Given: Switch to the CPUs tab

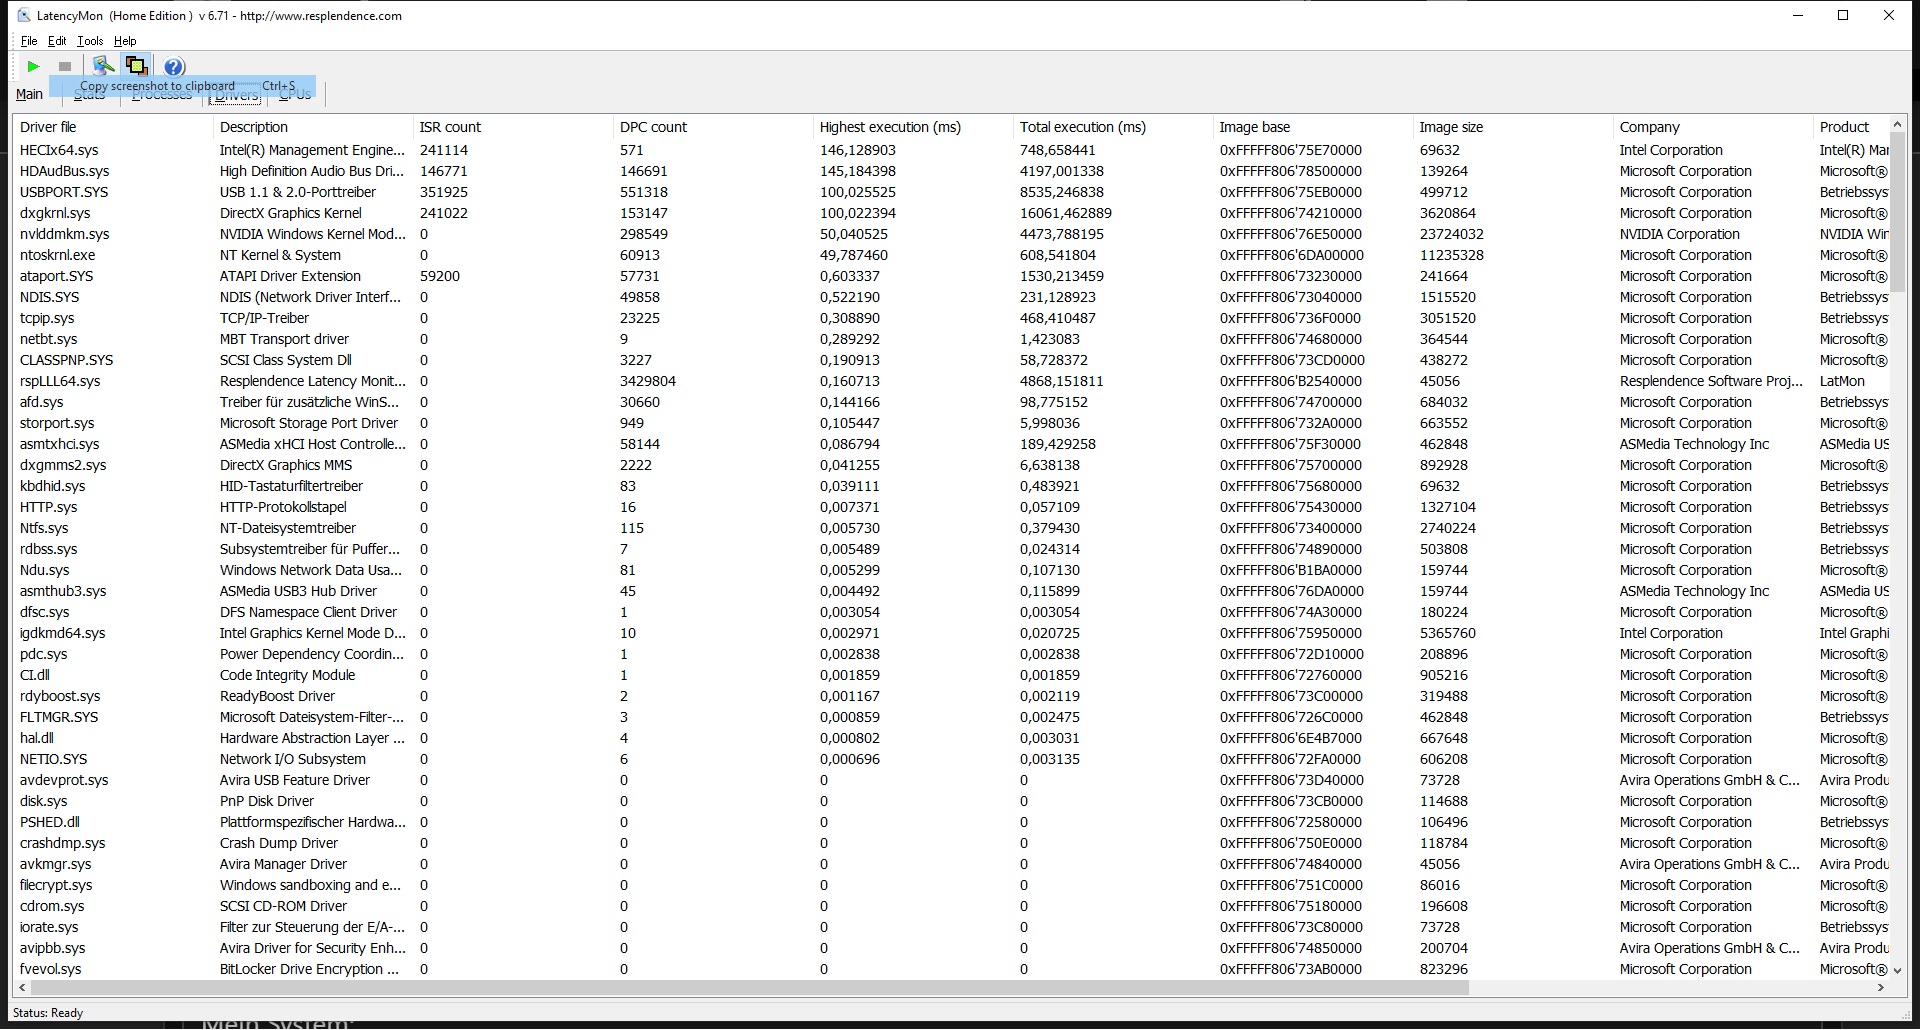Looking at the screenshot, I should [295, 94].
